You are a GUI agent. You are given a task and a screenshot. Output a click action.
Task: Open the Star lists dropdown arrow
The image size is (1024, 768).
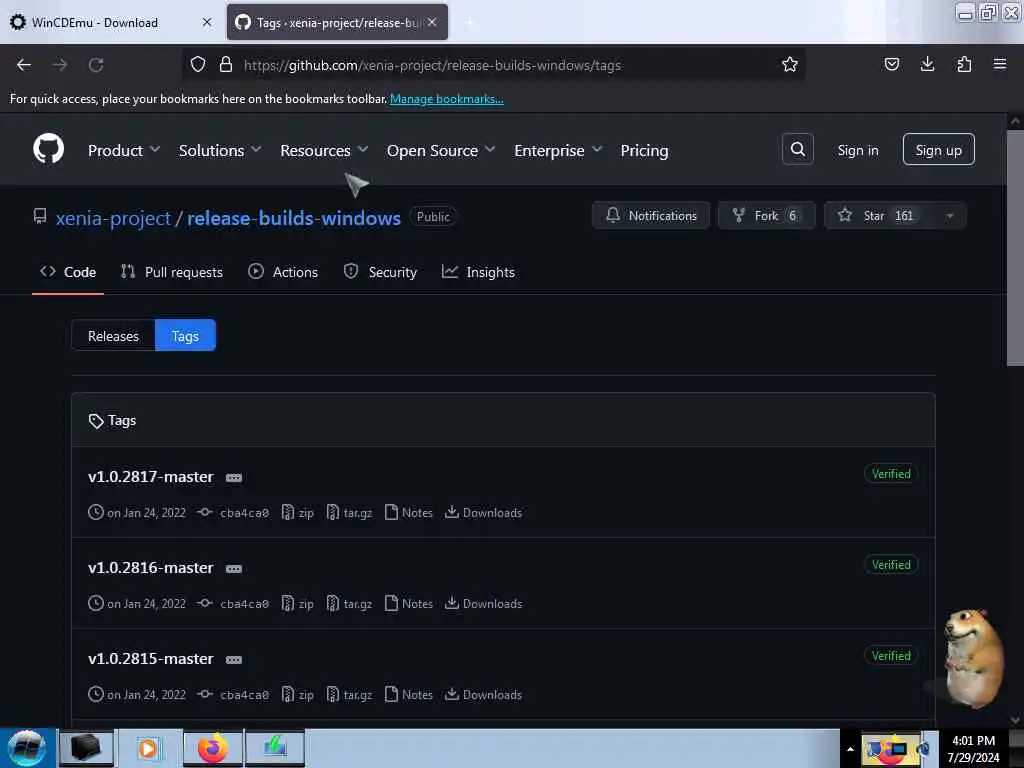950,216
